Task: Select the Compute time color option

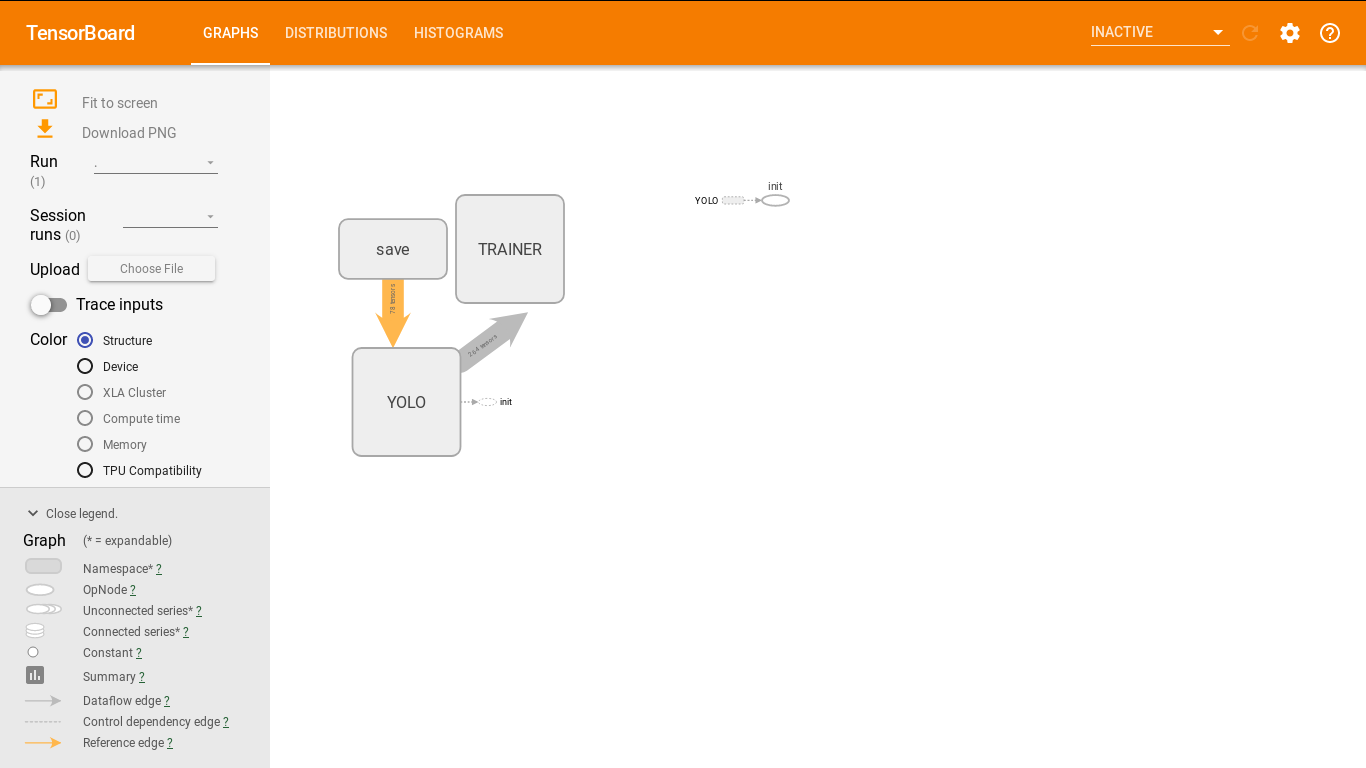Action: [85, 418]
